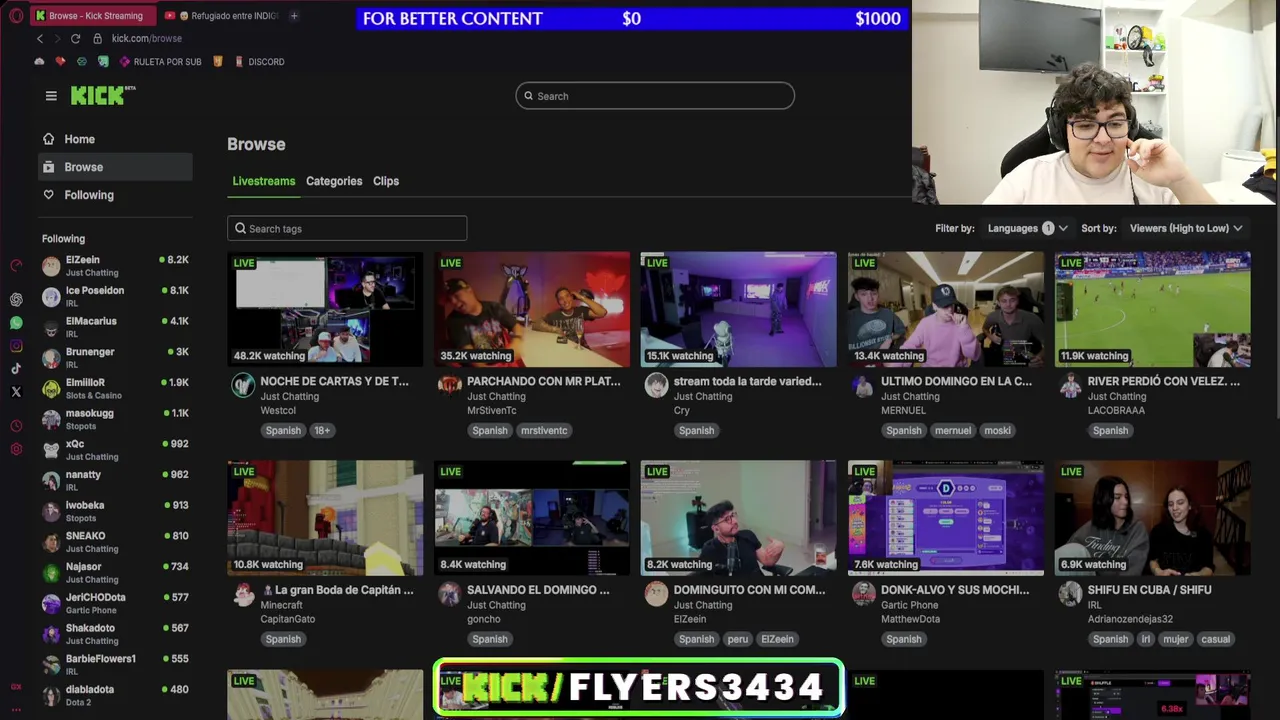Expand the Languages filter dropdown
The image size is (1280, 720).
1028,228
